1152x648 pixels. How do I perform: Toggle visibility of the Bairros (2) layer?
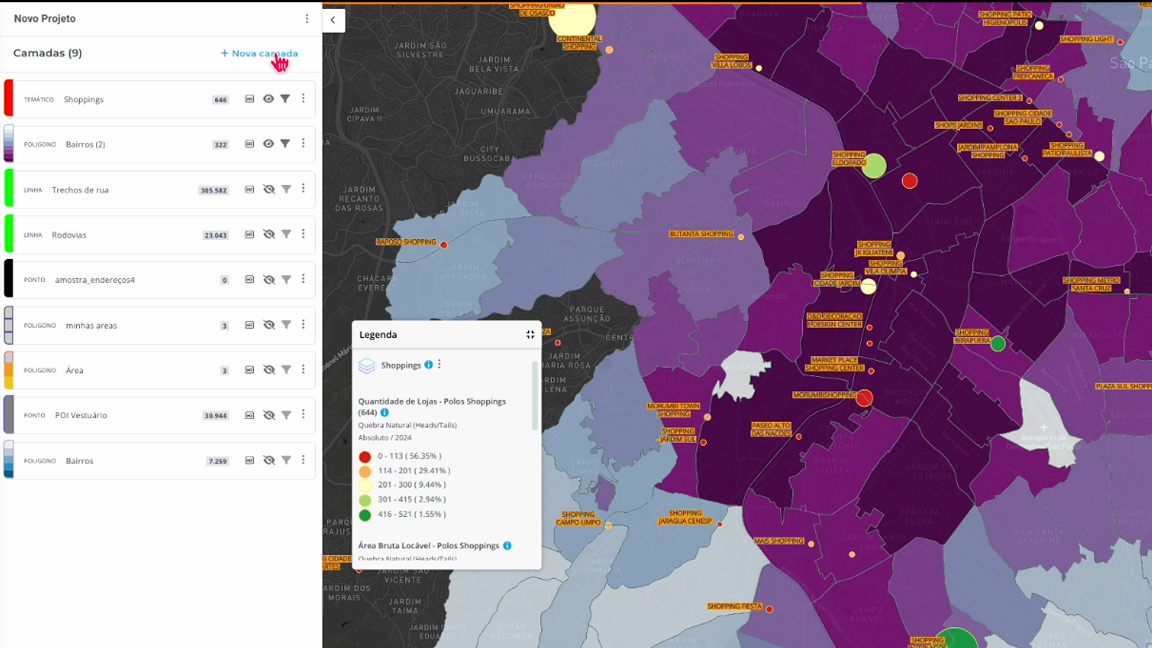point(268,144)
